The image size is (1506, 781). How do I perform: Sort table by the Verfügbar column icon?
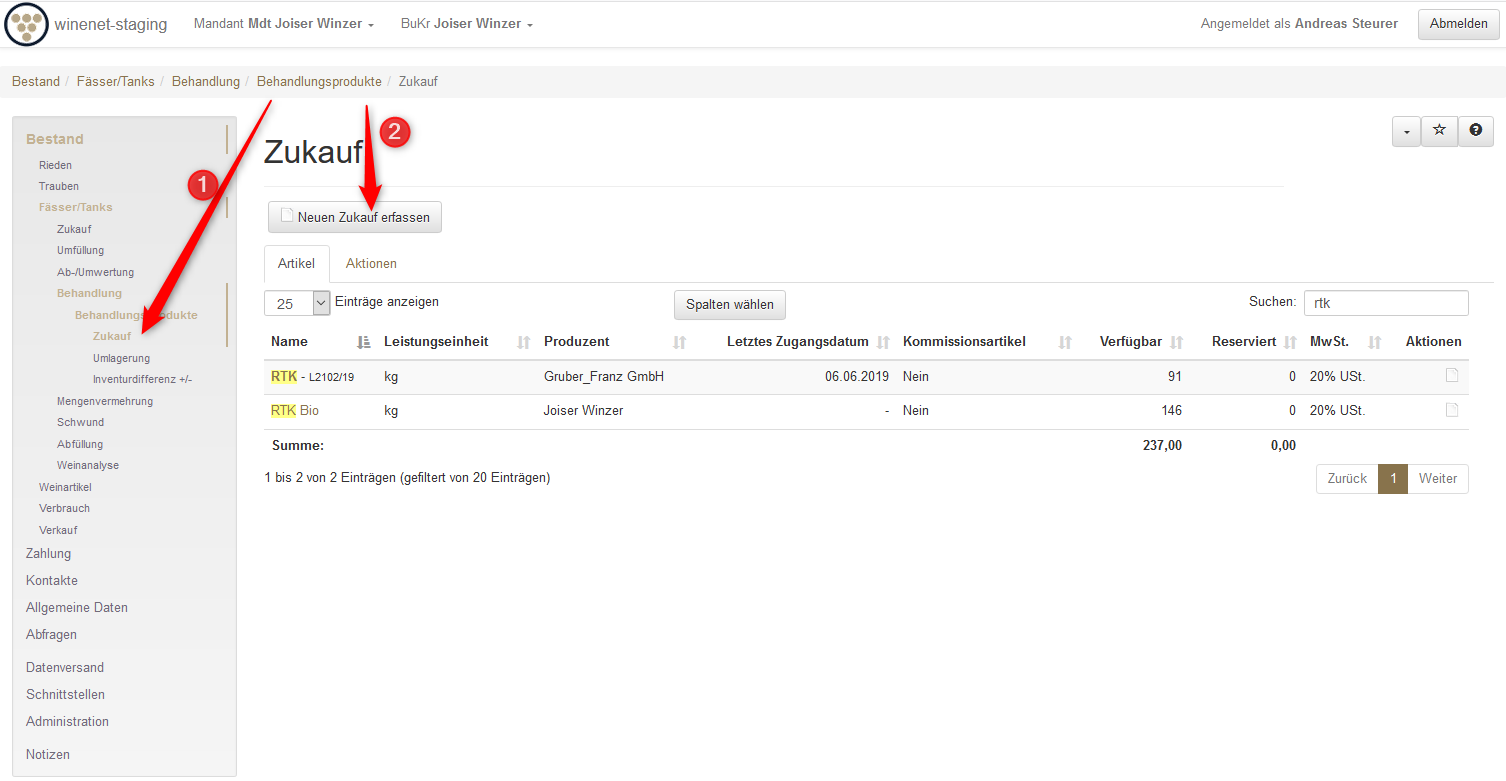(1177, 342)
